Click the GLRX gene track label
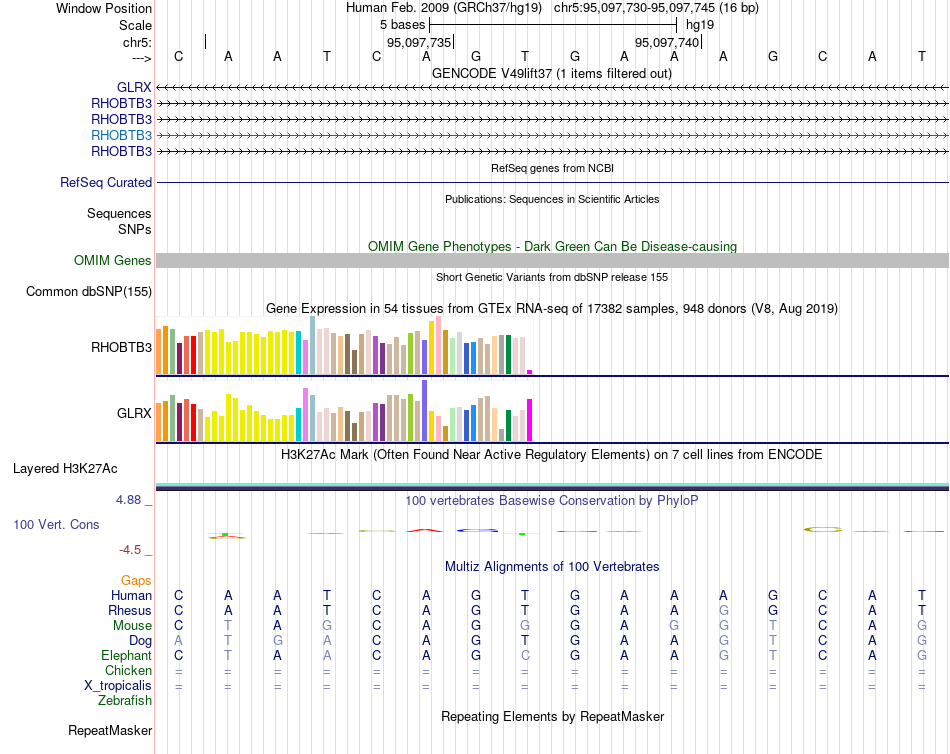Screen dimensions: 950x754 pos(135,88)
